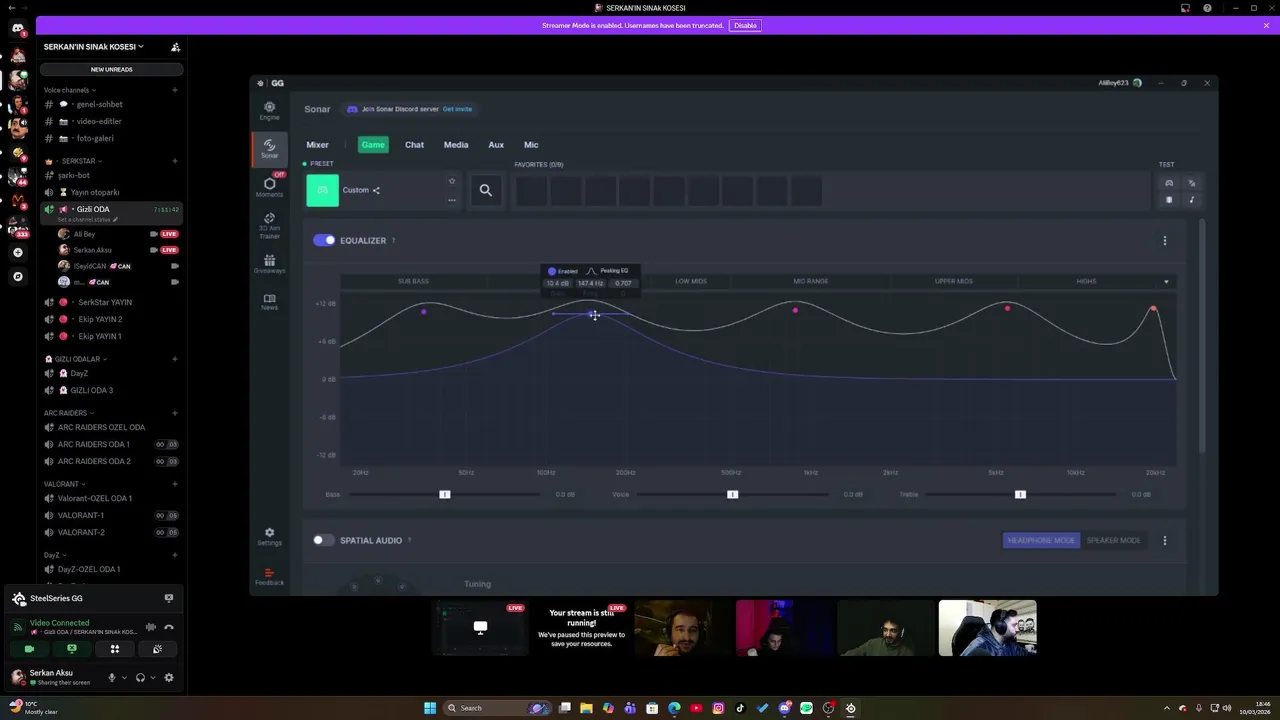Image resolution: width=1280 pixels, height=720 pixels.
Task: Open Discord soundboard button
Action: point(158,649)
